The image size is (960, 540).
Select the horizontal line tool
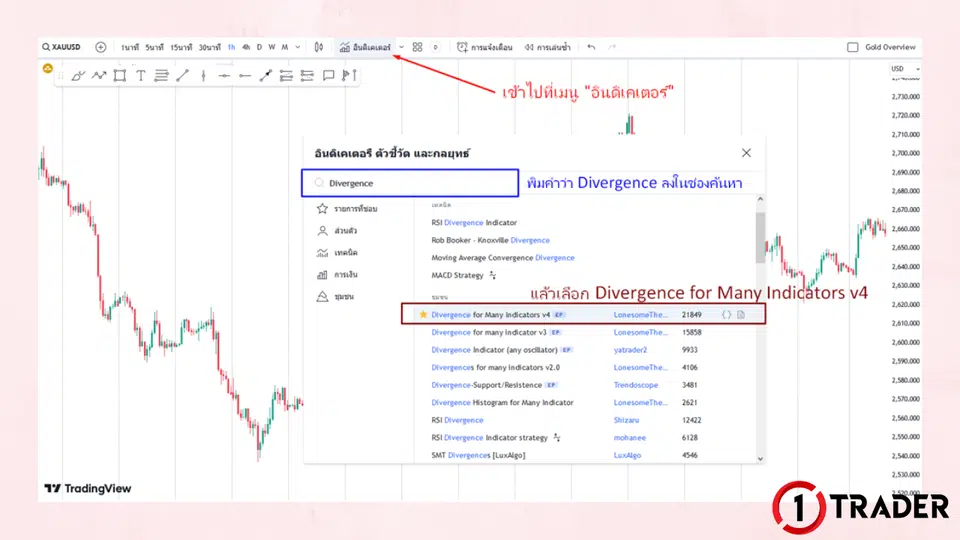(224, 76)
